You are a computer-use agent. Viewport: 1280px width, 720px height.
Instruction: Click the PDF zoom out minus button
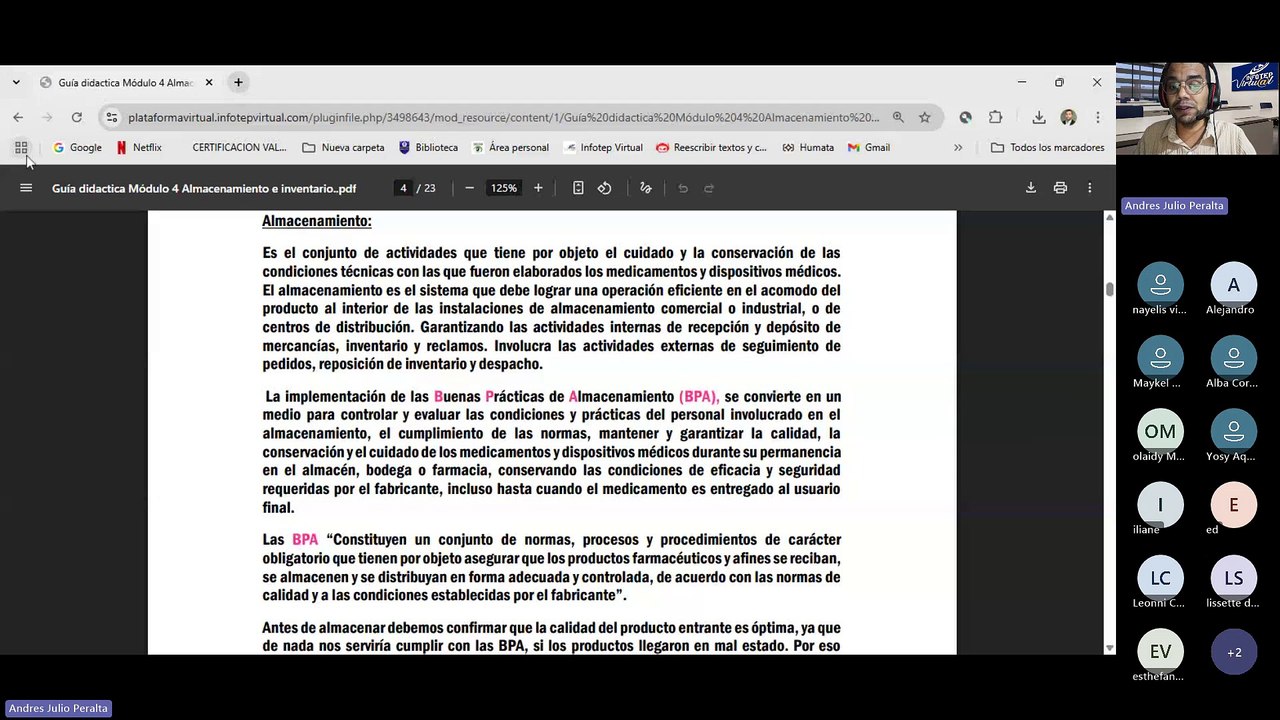pos(469,188)
